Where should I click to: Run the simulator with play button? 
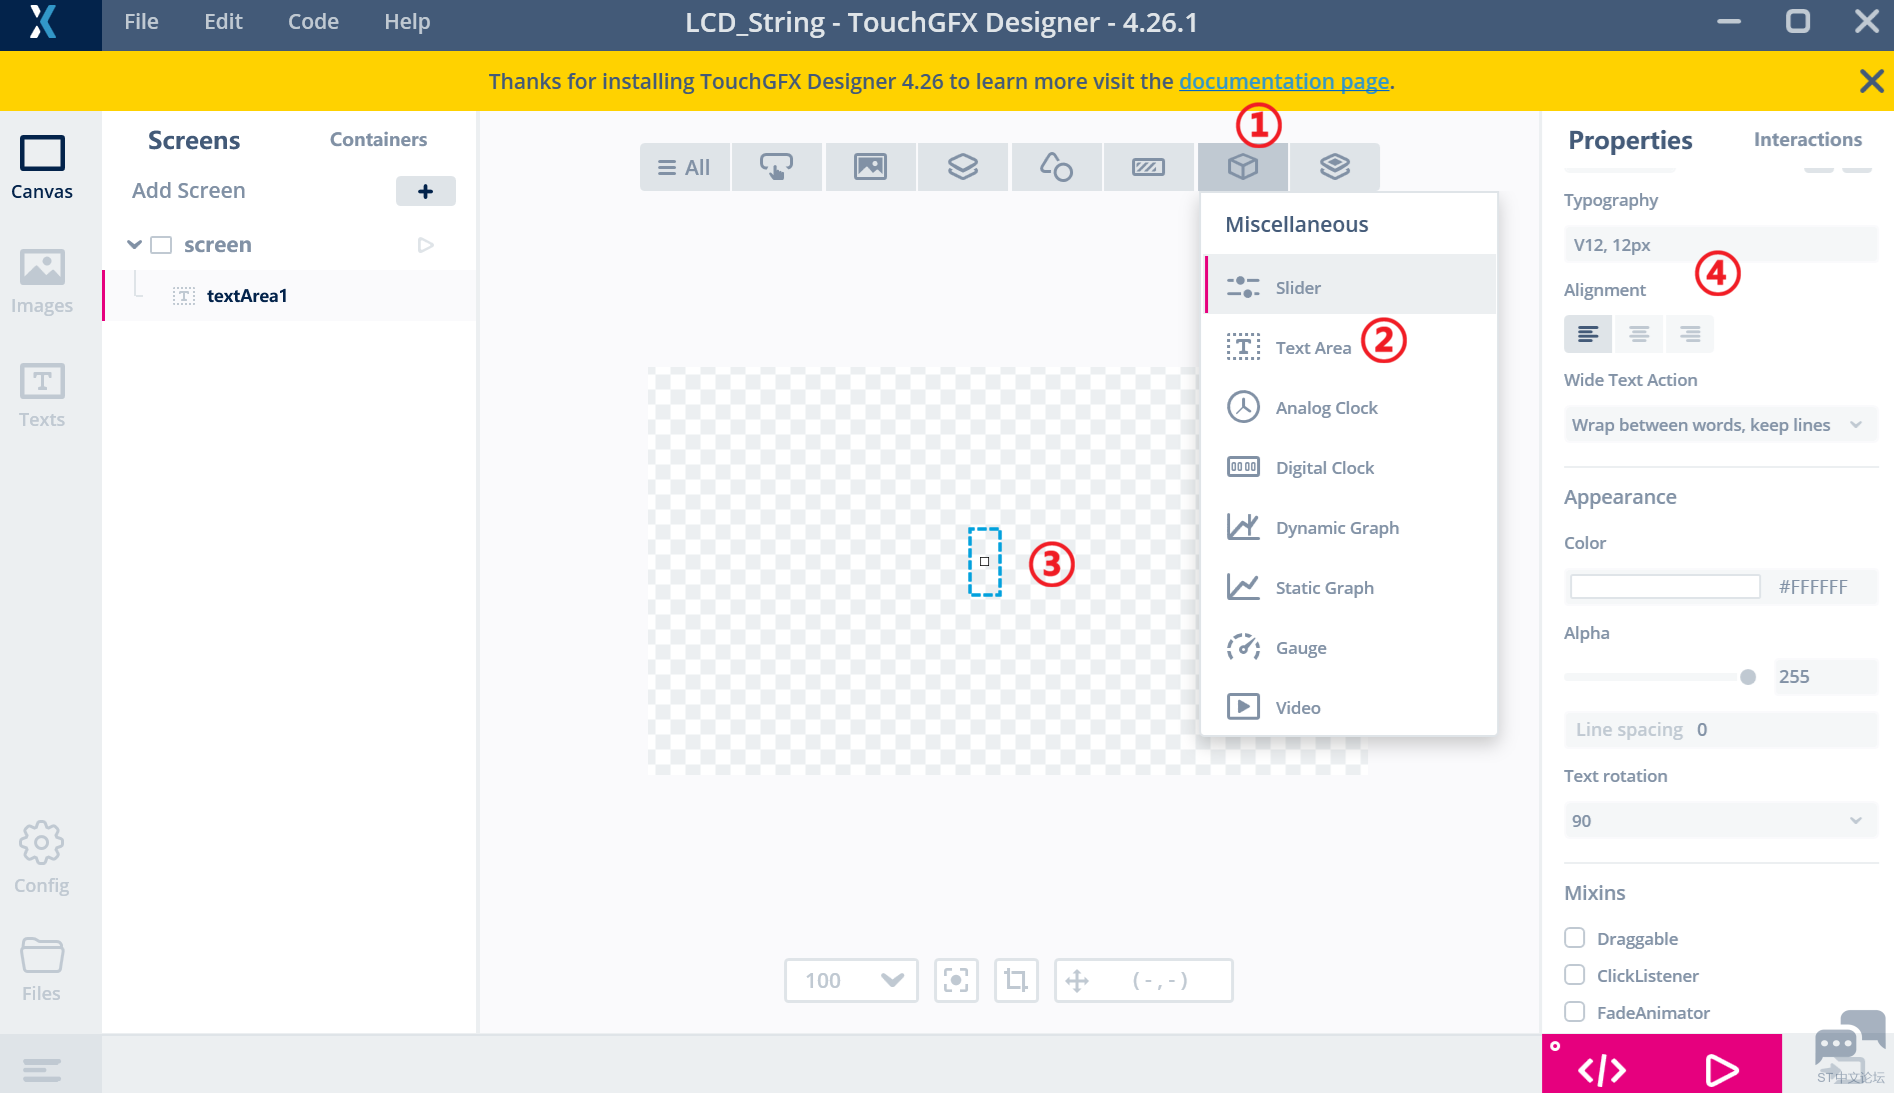[x=1721, y=1070]
